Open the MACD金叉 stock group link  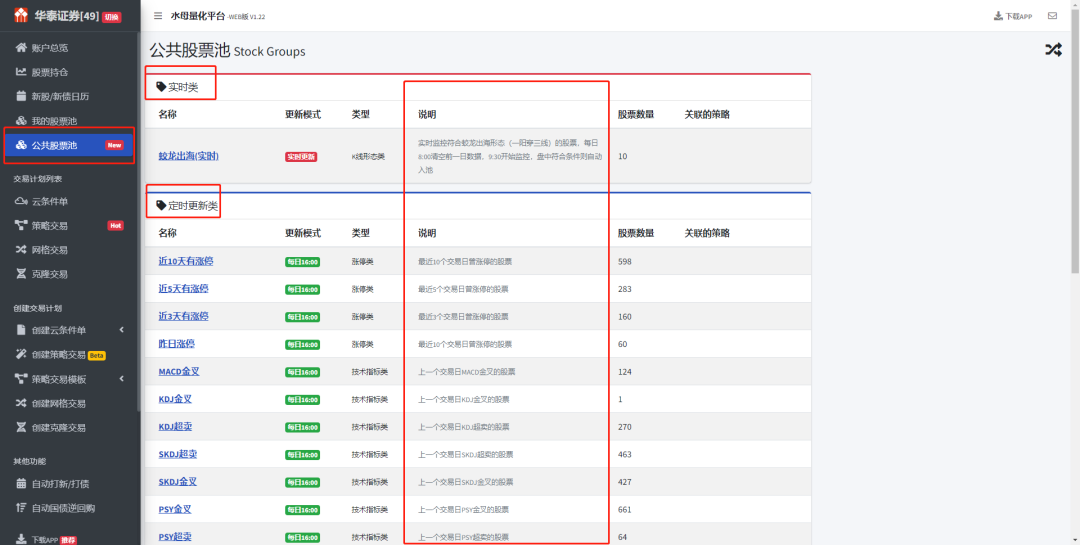click(178, 371)
